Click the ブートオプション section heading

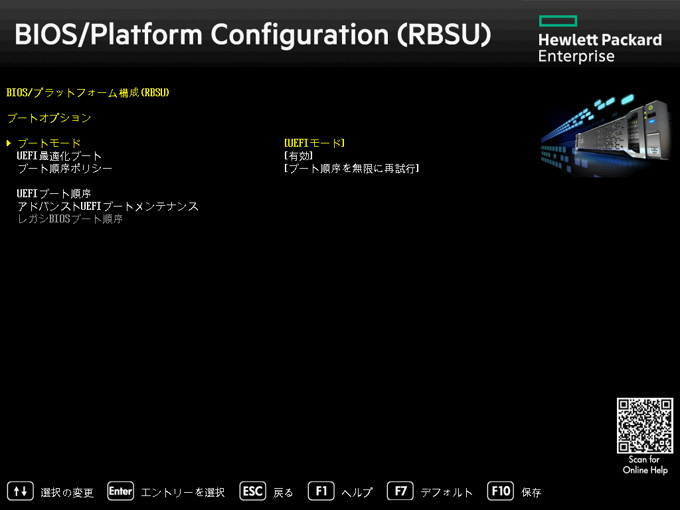[x=49, y=118]
